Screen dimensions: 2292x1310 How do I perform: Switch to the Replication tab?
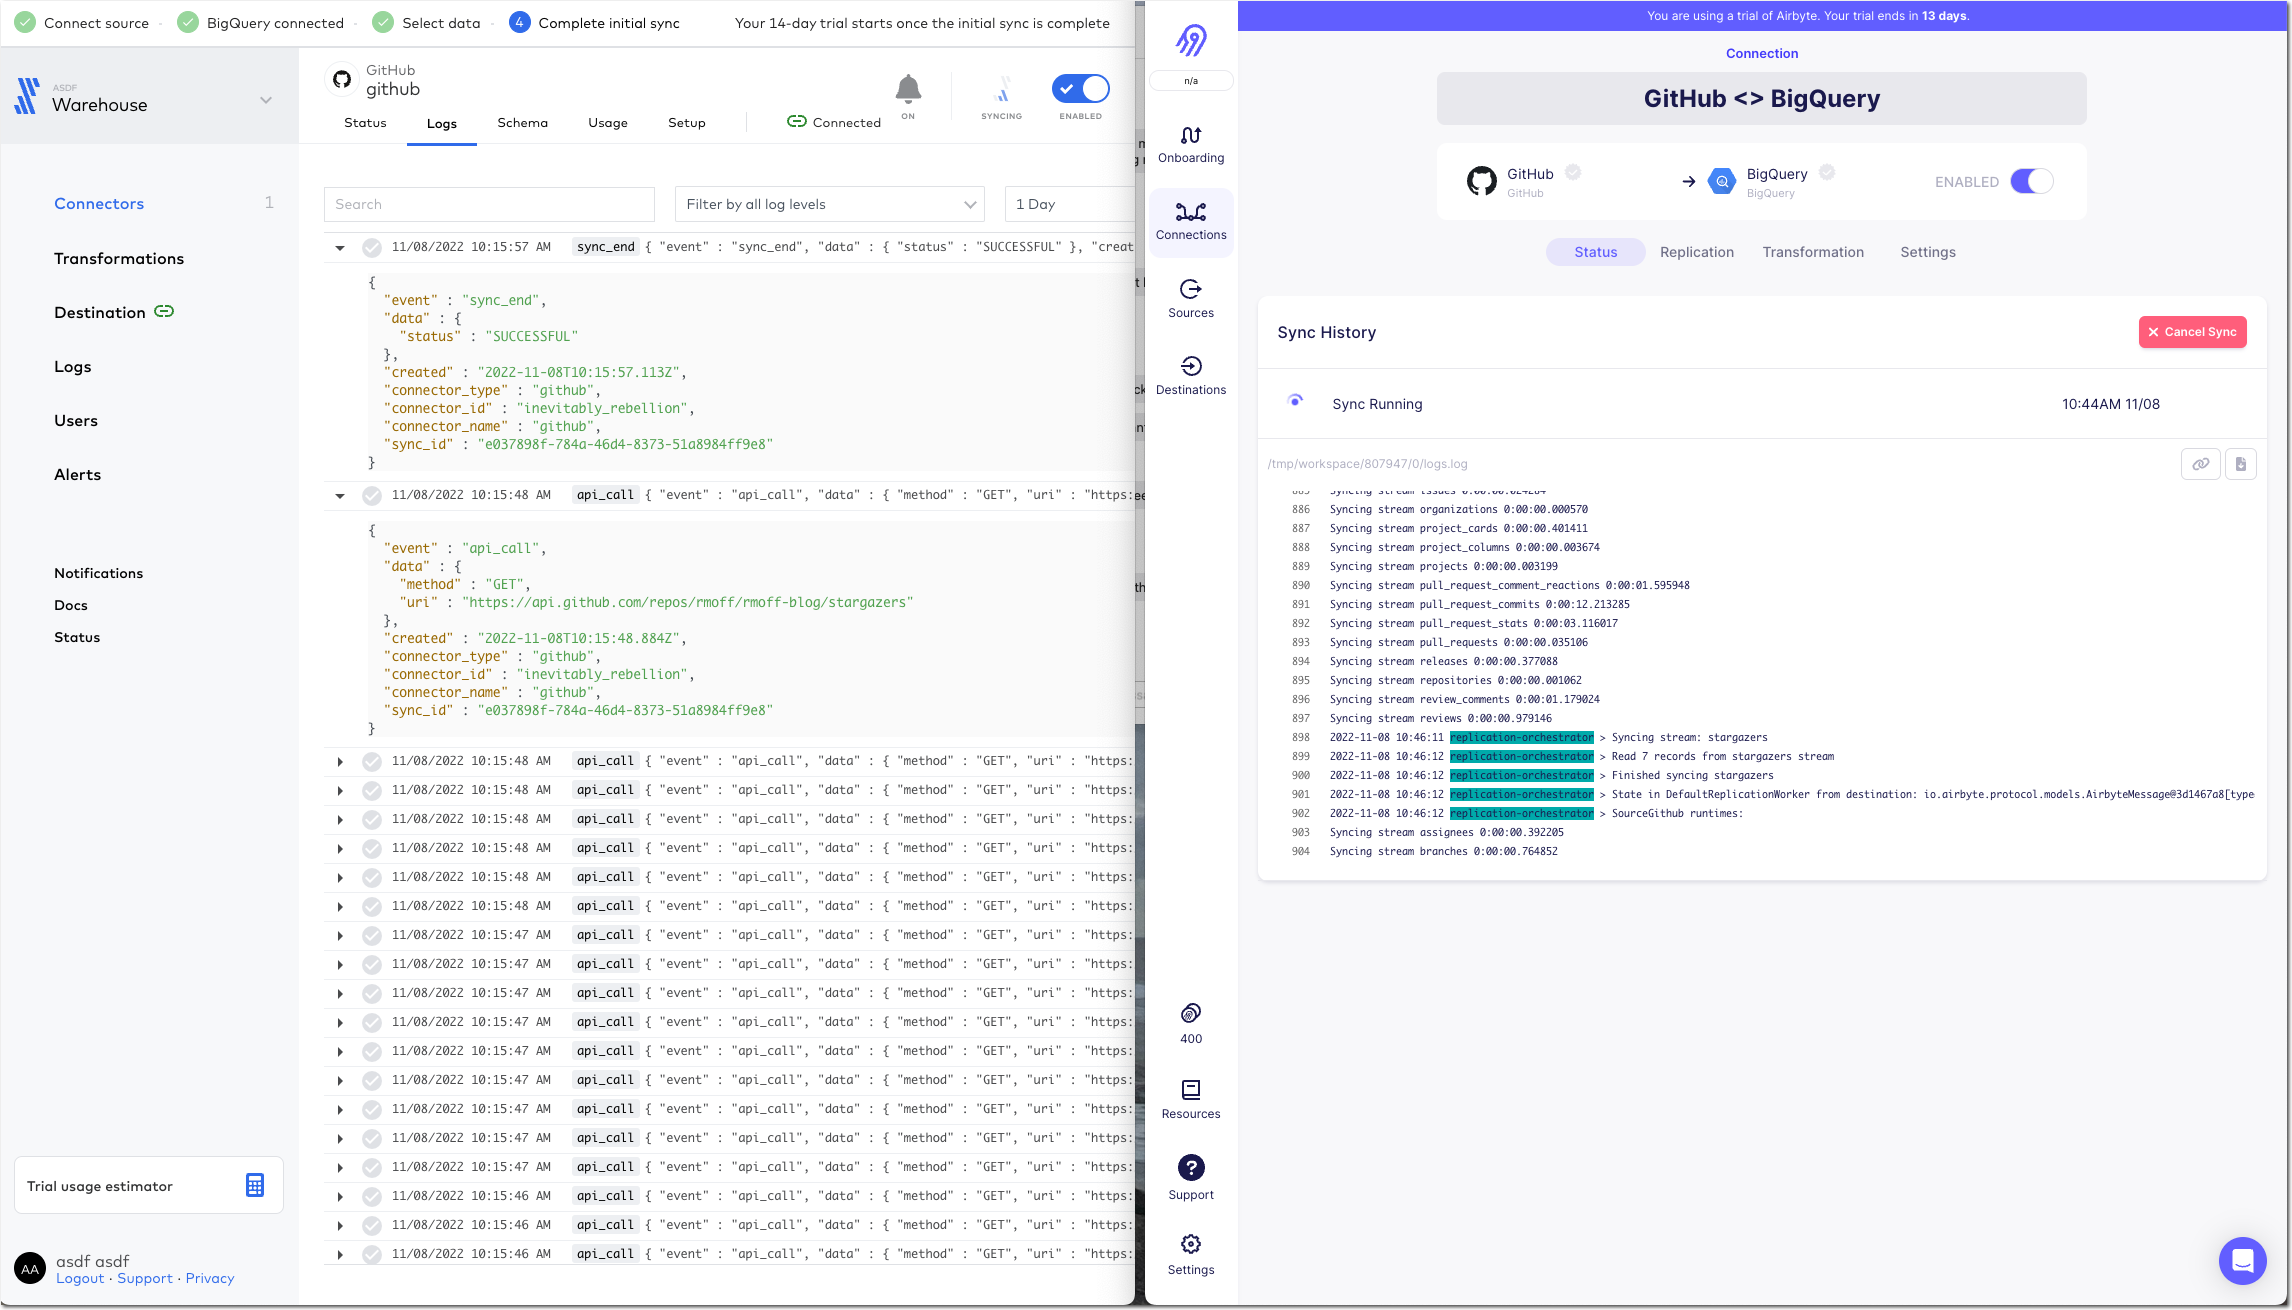pos(1696,252)
